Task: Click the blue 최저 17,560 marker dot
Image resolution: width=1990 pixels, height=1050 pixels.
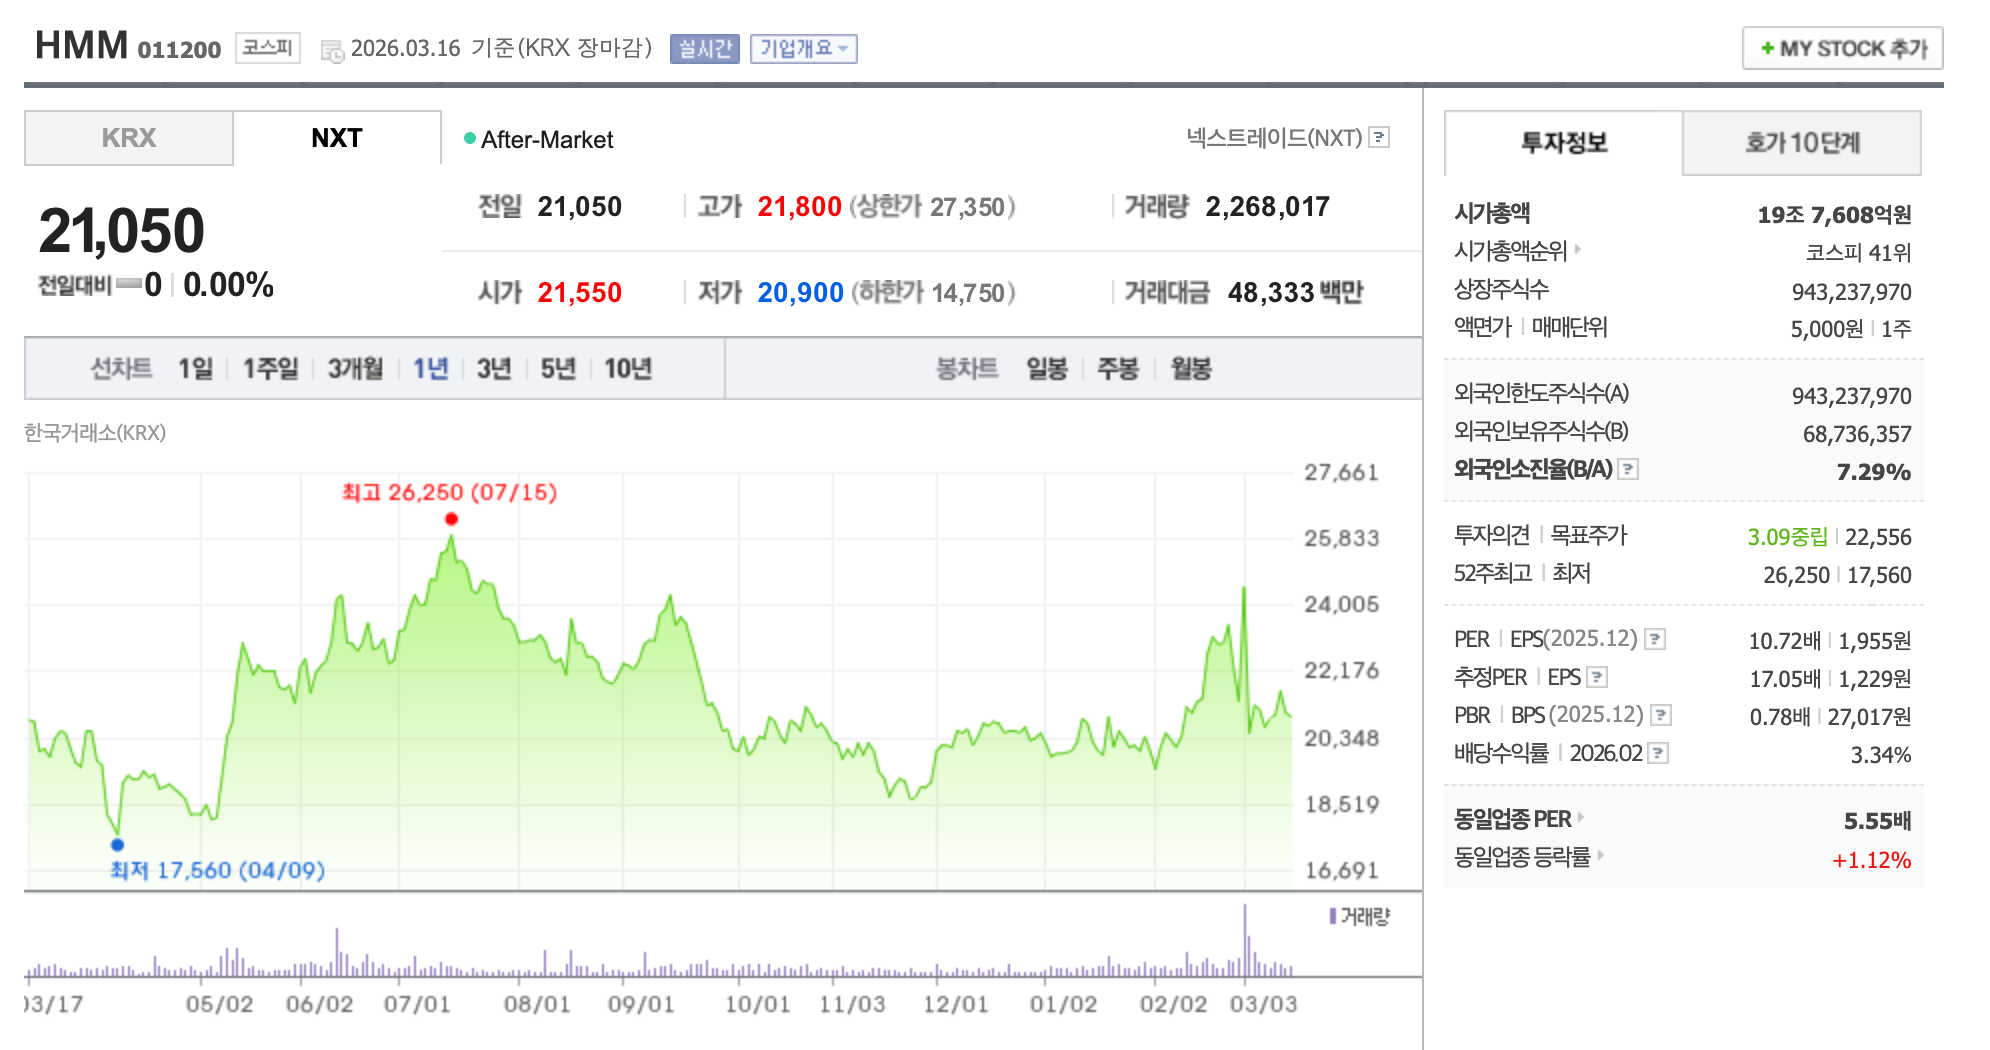Action: pos(117,845)
